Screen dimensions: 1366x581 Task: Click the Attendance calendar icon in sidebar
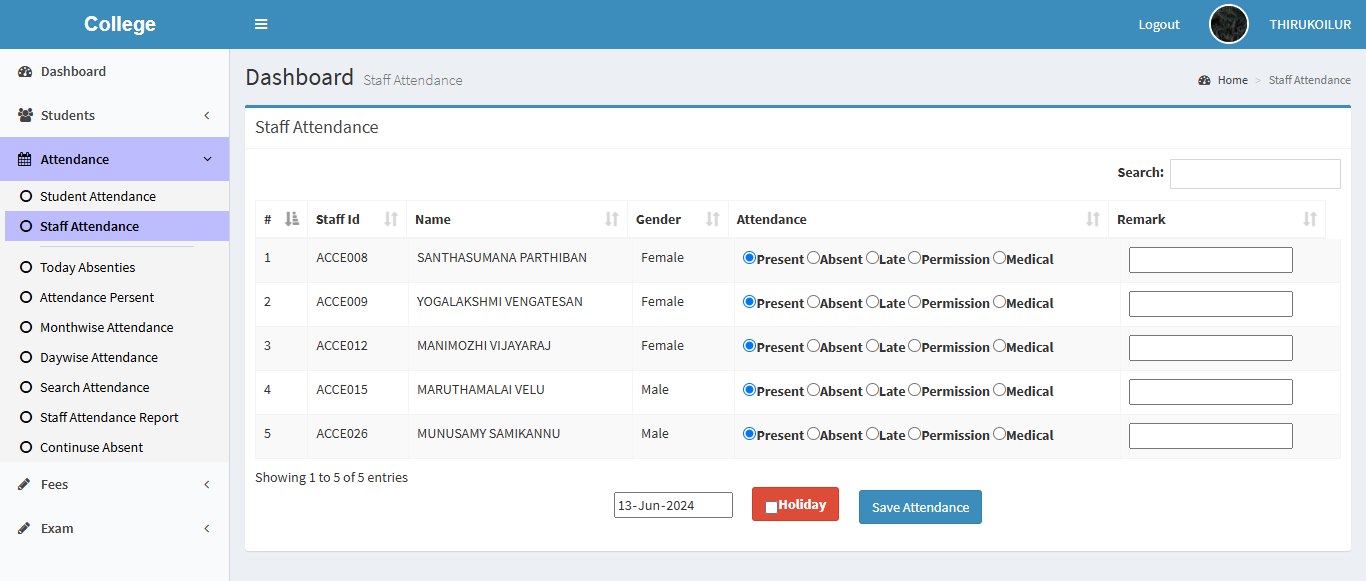pos(25,160)
